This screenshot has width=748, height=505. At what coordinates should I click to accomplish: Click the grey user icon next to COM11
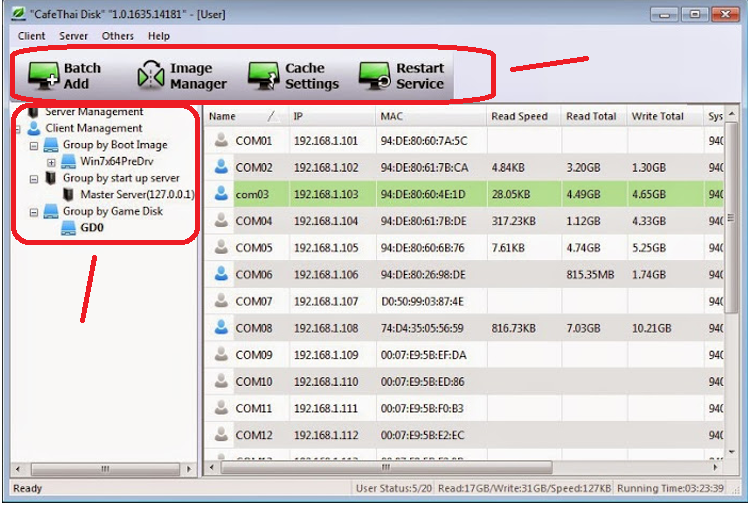tap(221, 407)
